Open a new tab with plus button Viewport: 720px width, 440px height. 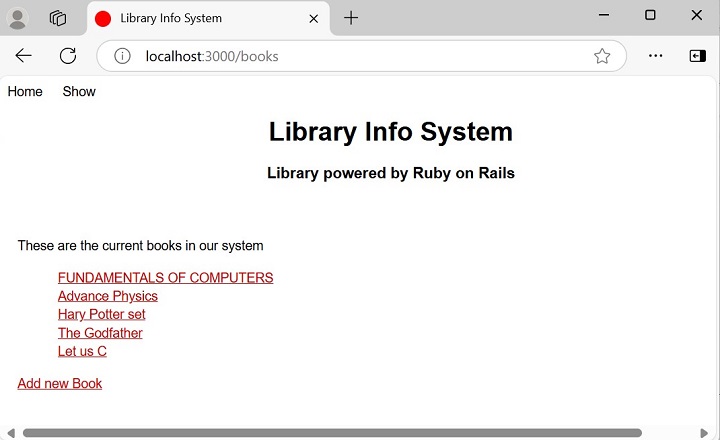pyautogui.click(x=351, y=18)
